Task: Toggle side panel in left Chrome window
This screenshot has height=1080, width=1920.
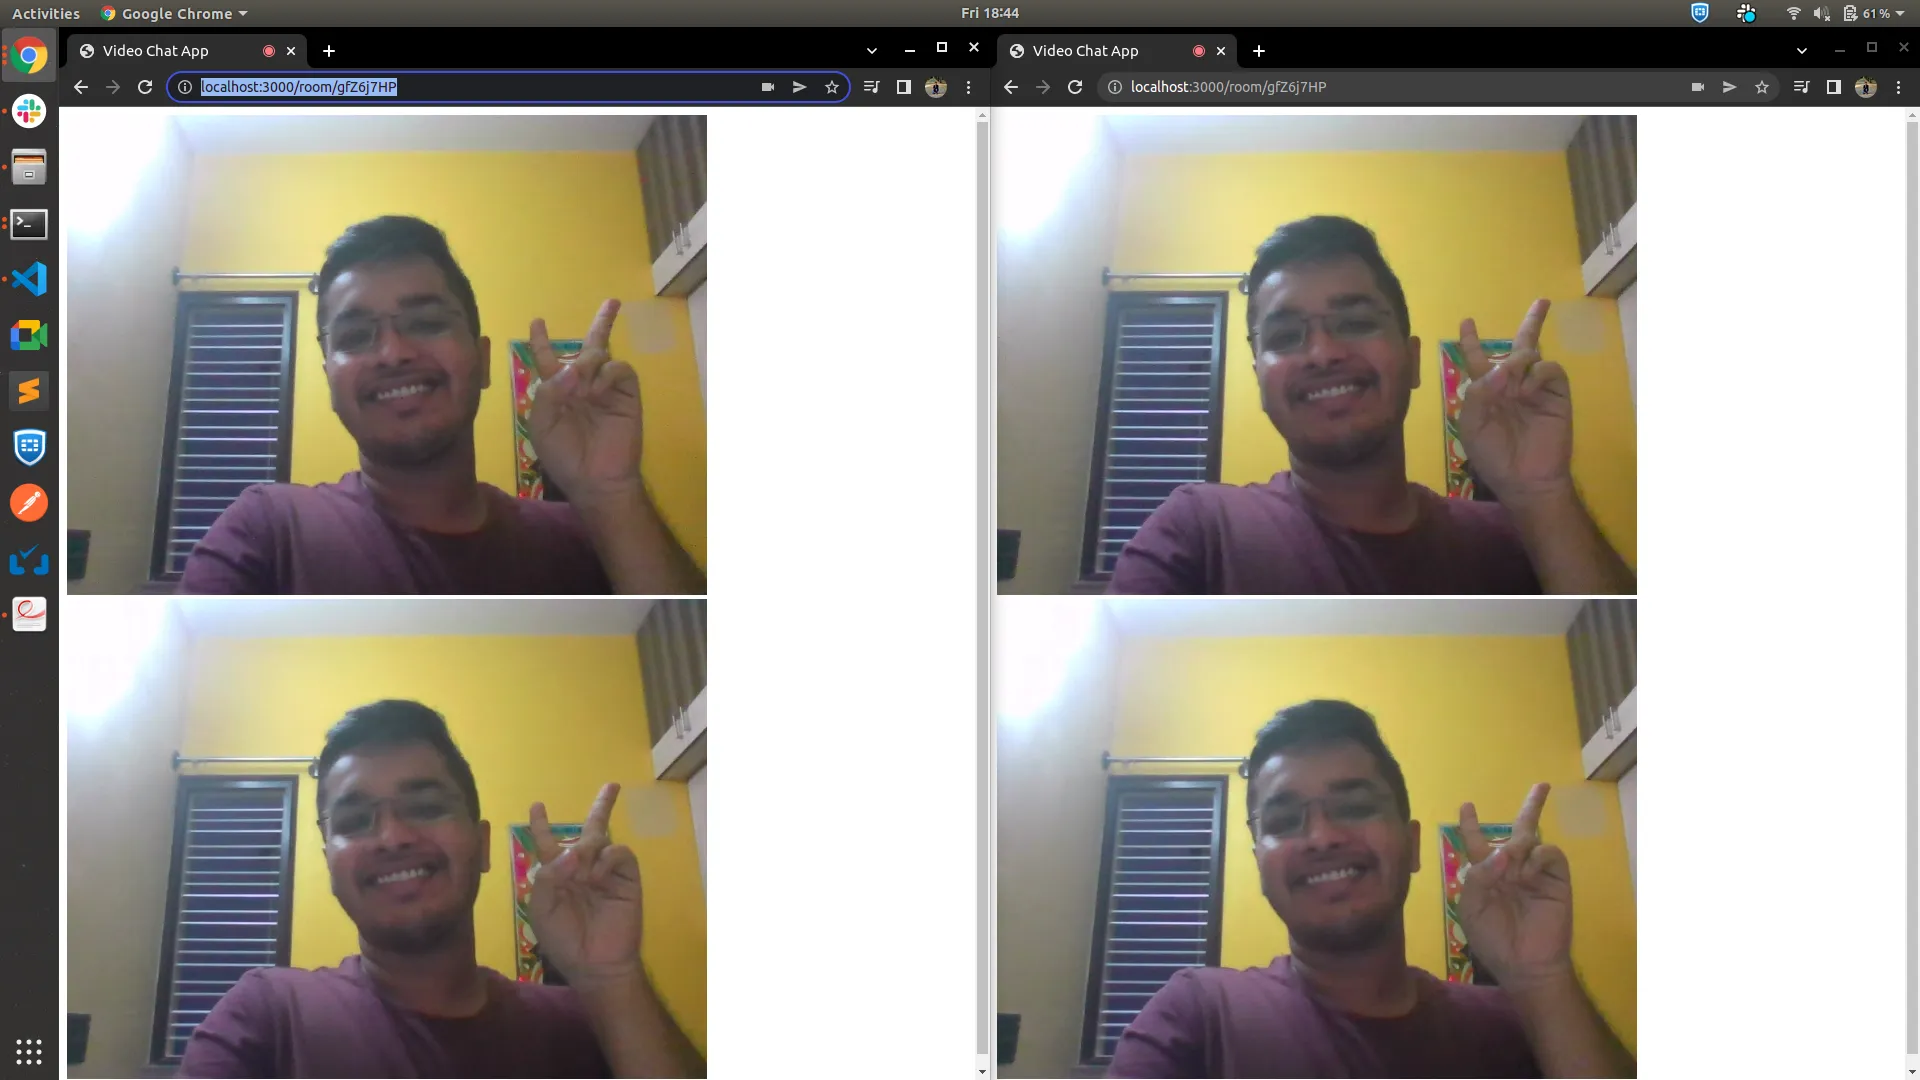Action: tap(904, 87)
